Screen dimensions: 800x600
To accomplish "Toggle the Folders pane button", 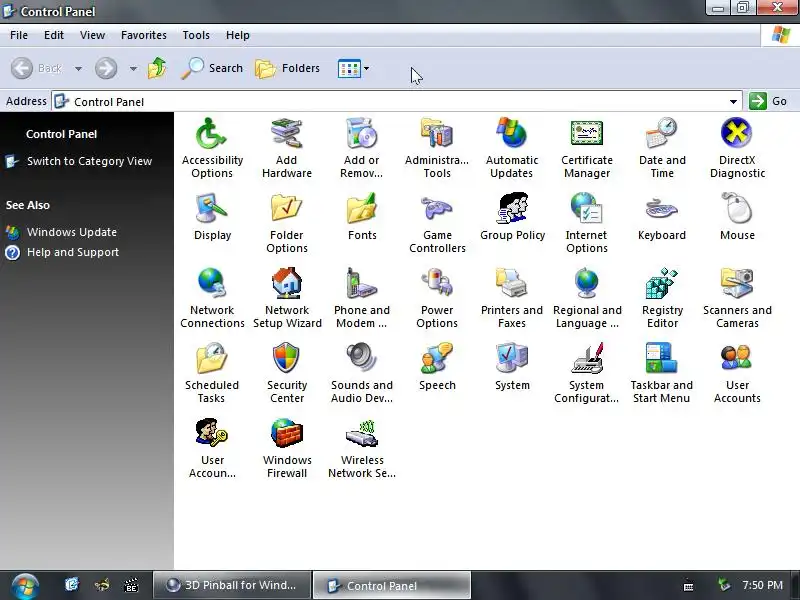I will [x=287, y=68].
